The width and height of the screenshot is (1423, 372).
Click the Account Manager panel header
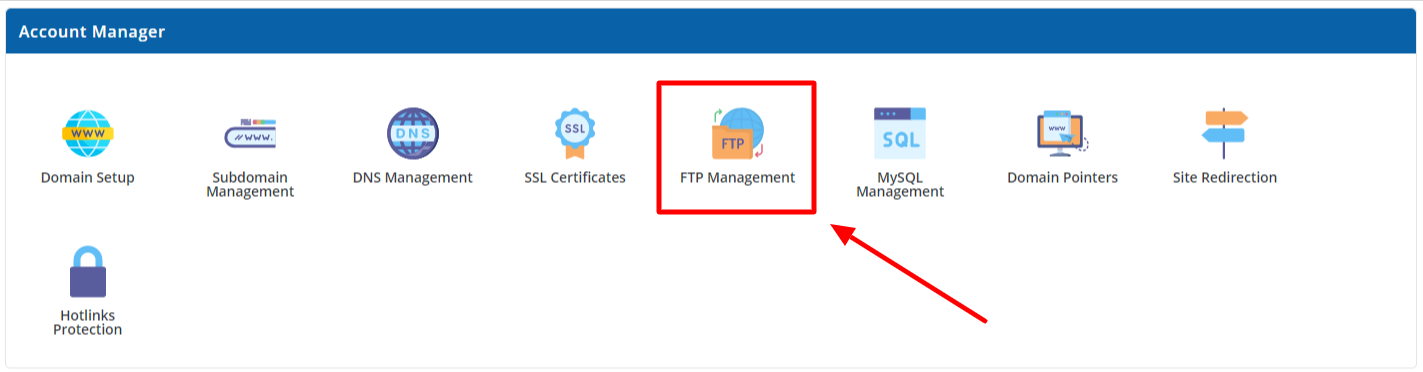point(711,32)
